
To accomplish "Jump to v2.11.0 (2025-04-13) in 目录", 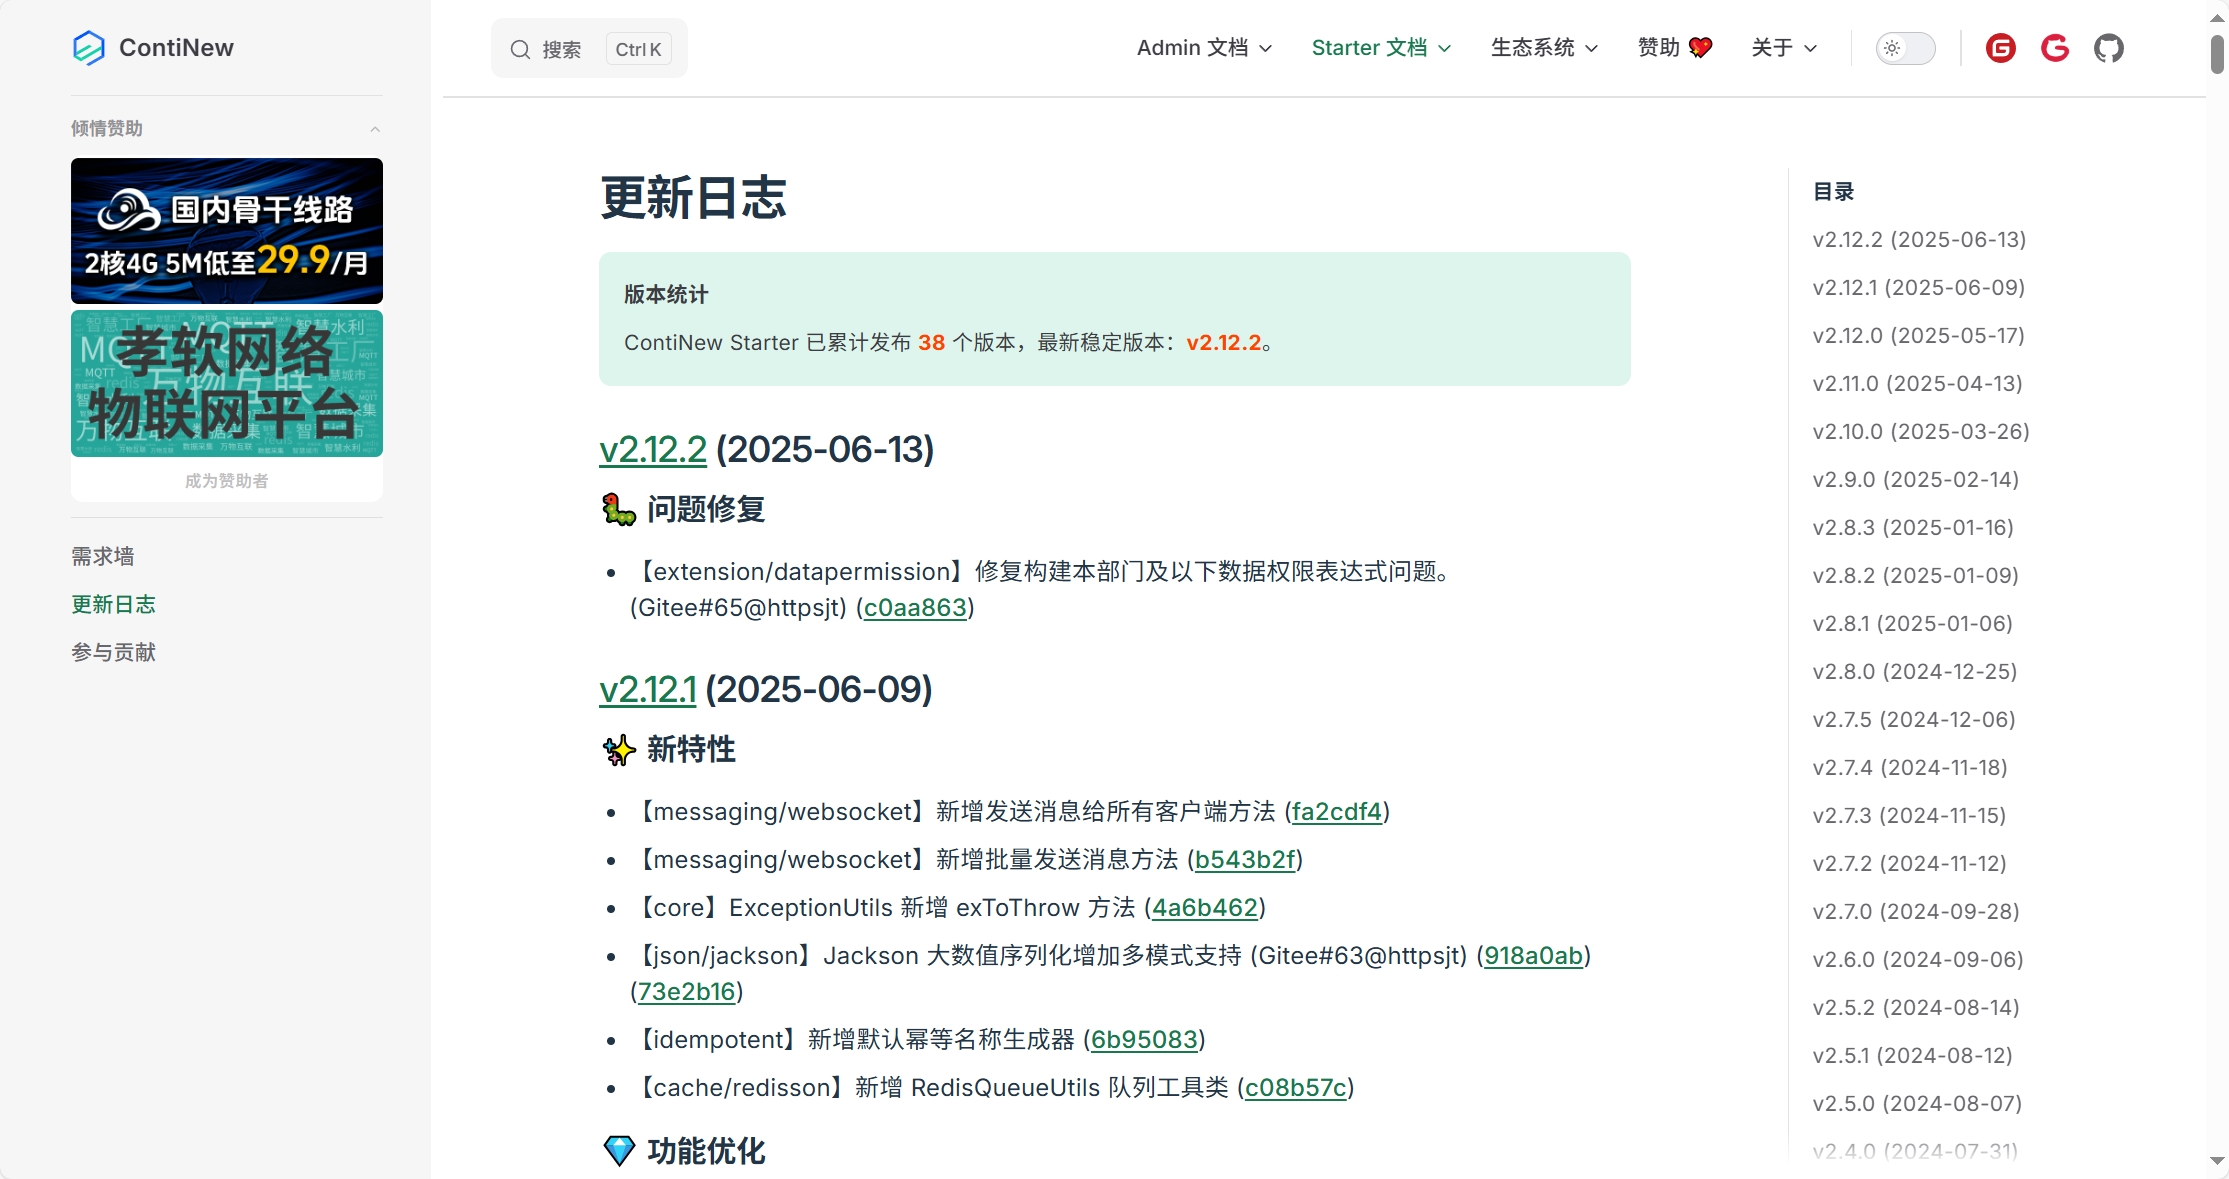I will [1917, 384].
